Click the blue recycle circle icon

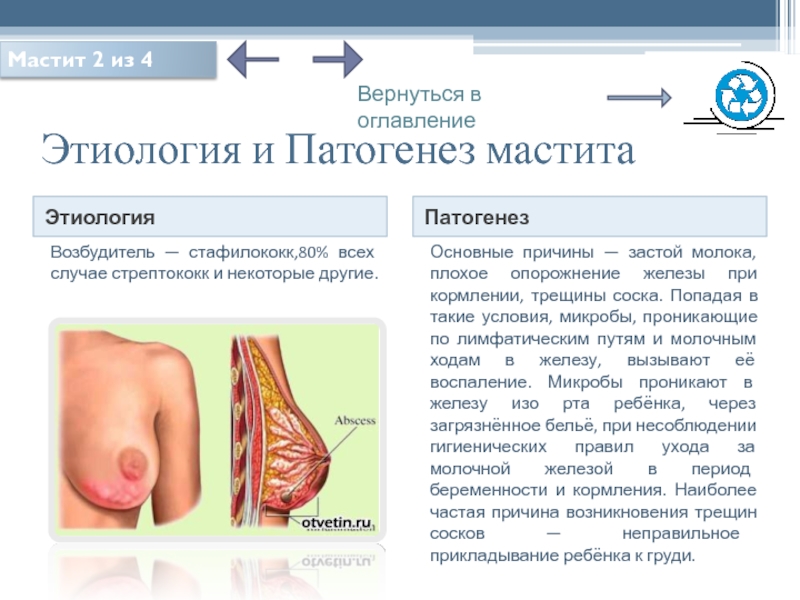pos(741,95)
